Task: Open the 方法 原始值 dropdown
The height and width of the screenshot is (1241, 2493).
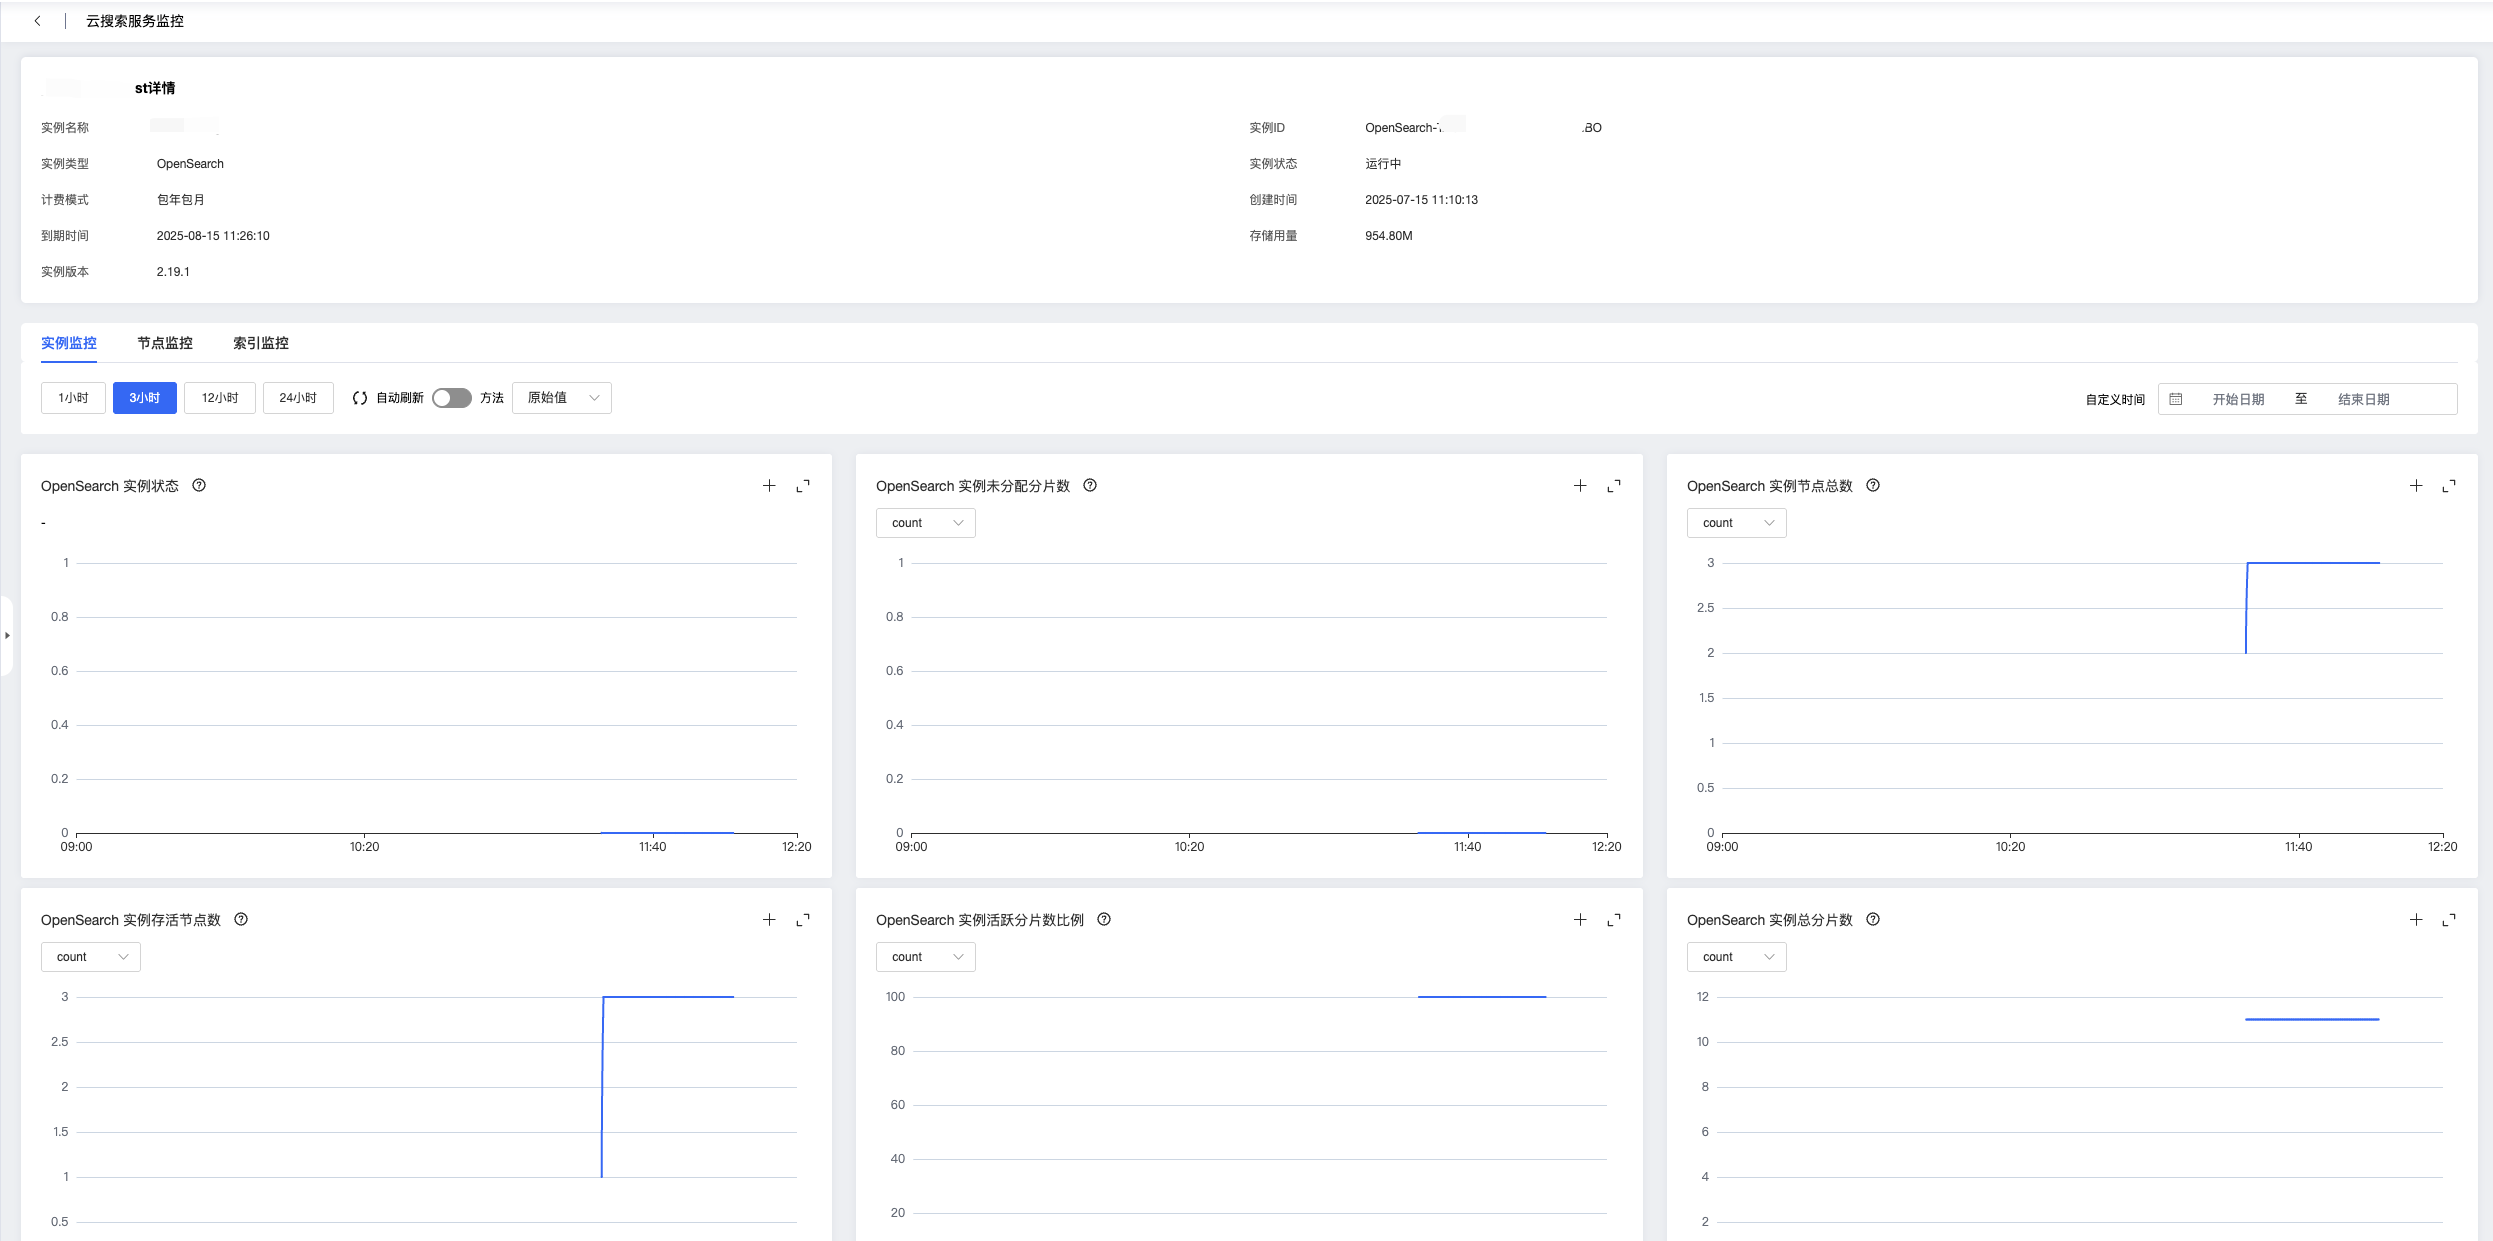Action: click(x=562, y=398)
